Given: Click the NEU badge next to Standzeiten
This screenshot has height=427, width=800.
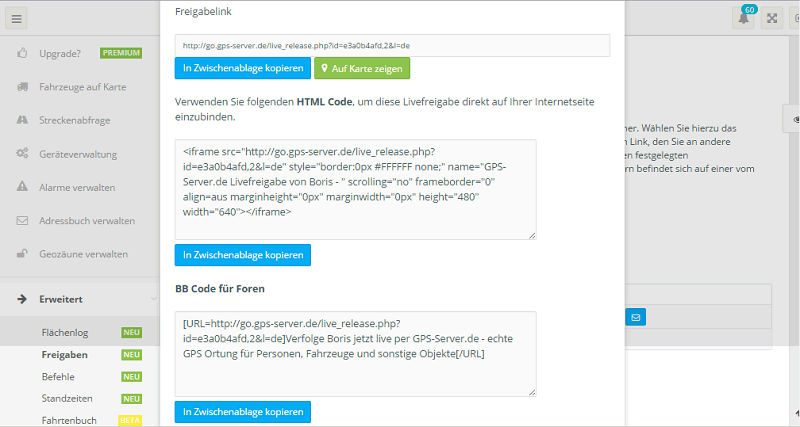Looking at the screenshot, I should click(x=132, y=398).
